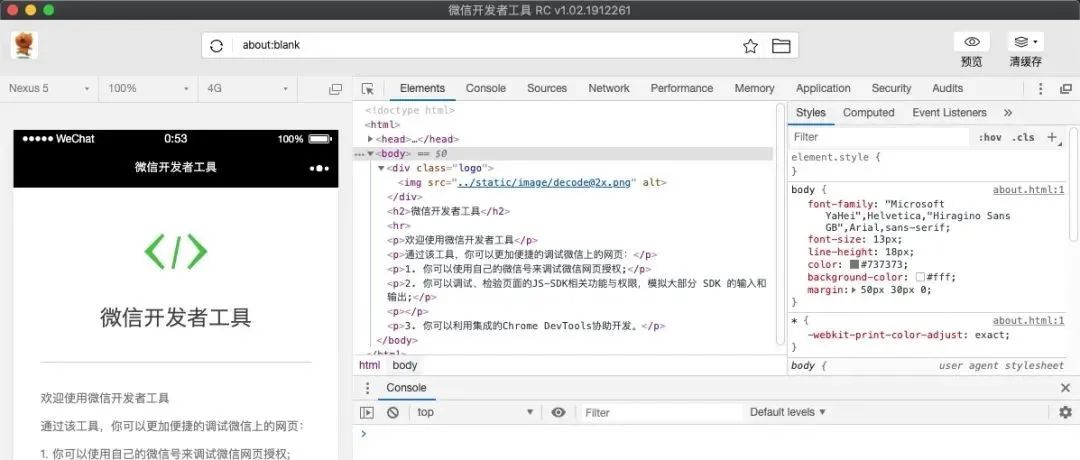Switch to the Performance tab
The image size is (1080, 460).
(682, 88)
